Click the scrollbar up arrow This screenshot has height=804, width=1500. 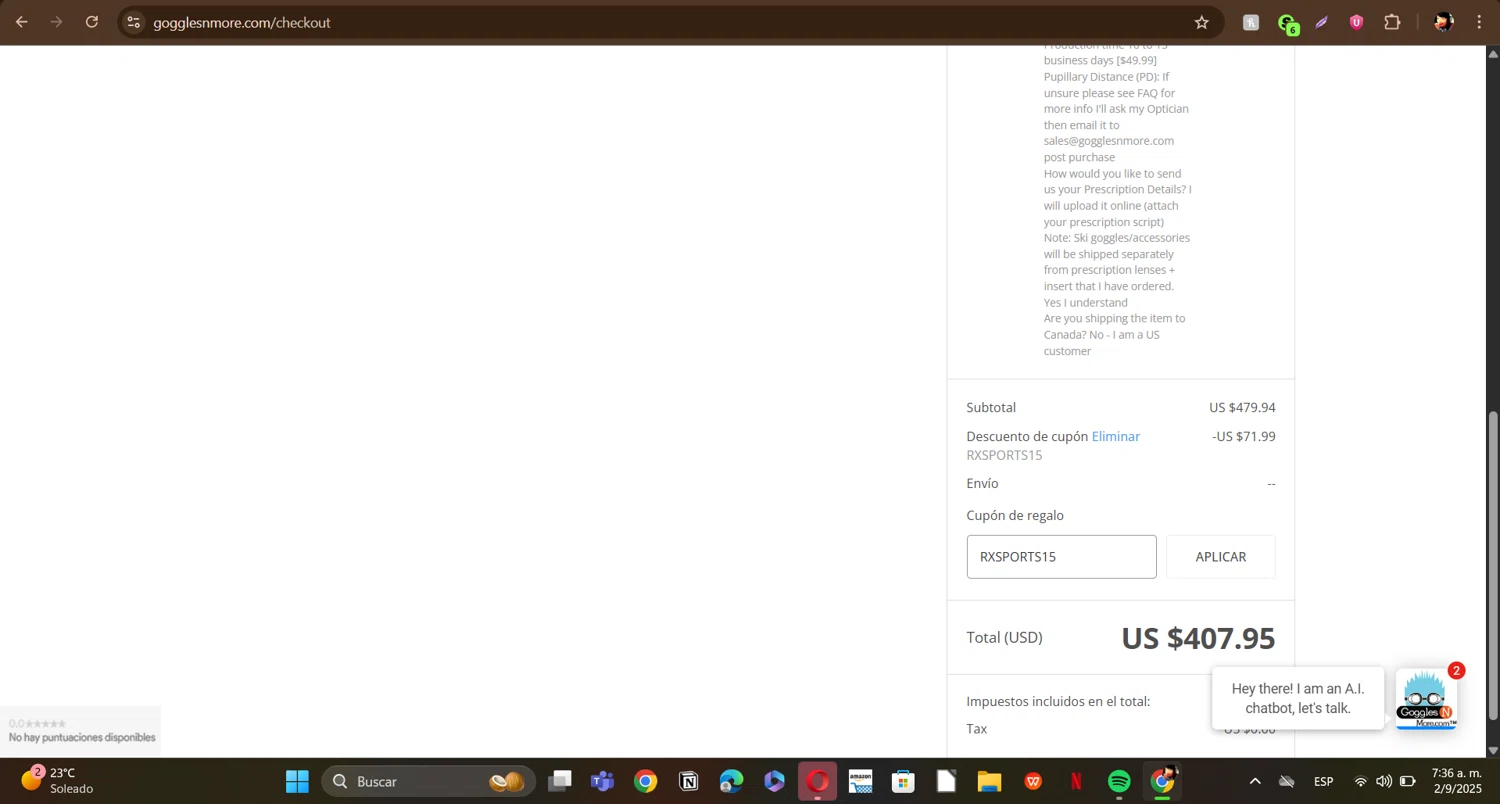click(1493, 52)
